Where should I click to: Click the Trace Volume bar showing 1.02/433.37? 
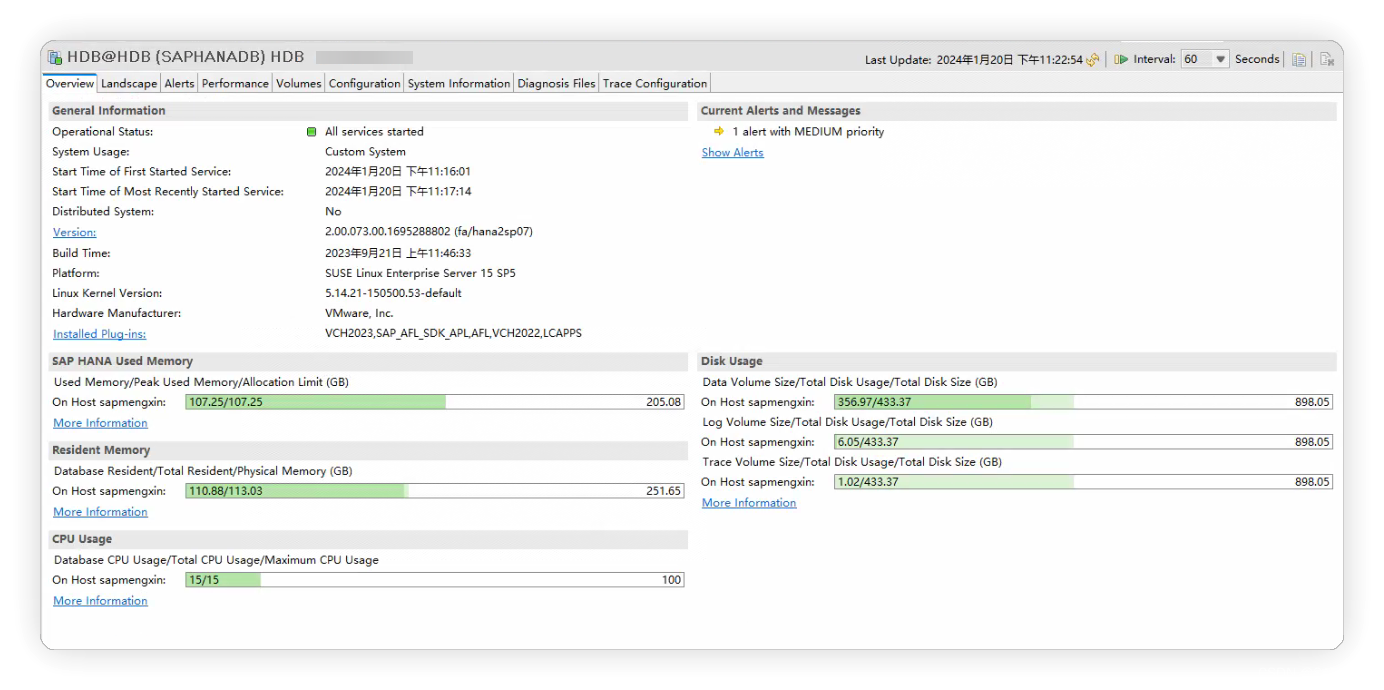coord(1083,482)
